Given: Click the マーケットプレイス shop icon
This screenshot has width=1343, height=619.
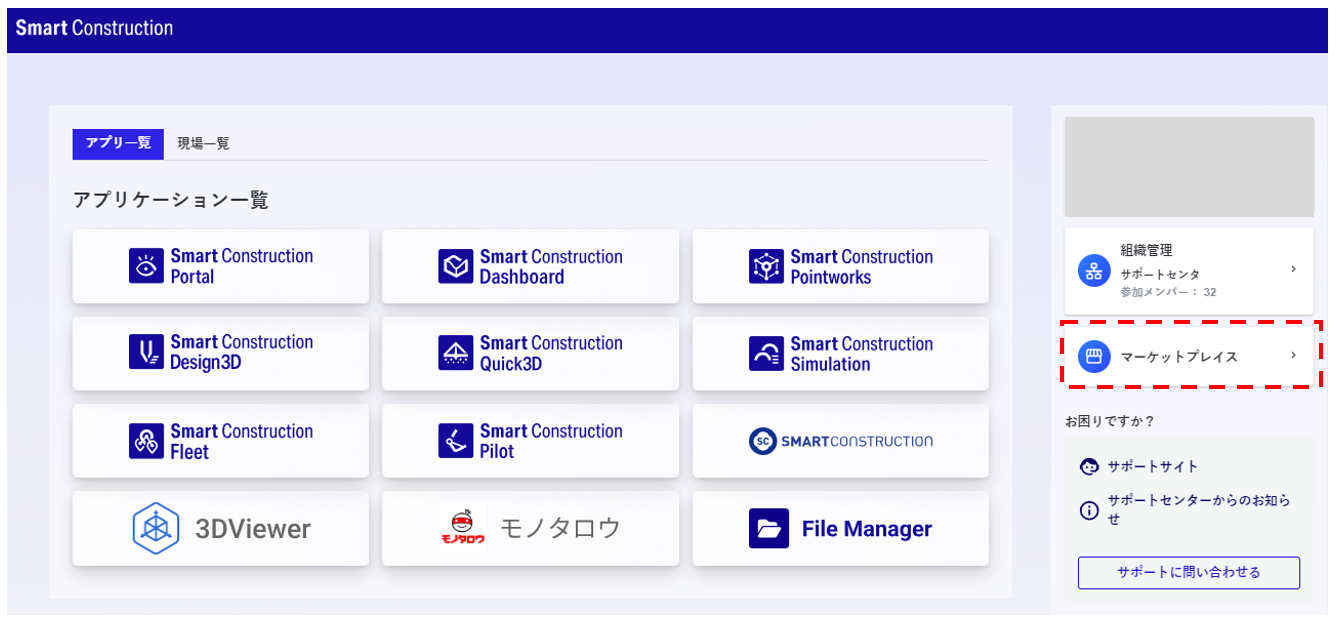Looking at the screenshot, I should coord(1094,356).
